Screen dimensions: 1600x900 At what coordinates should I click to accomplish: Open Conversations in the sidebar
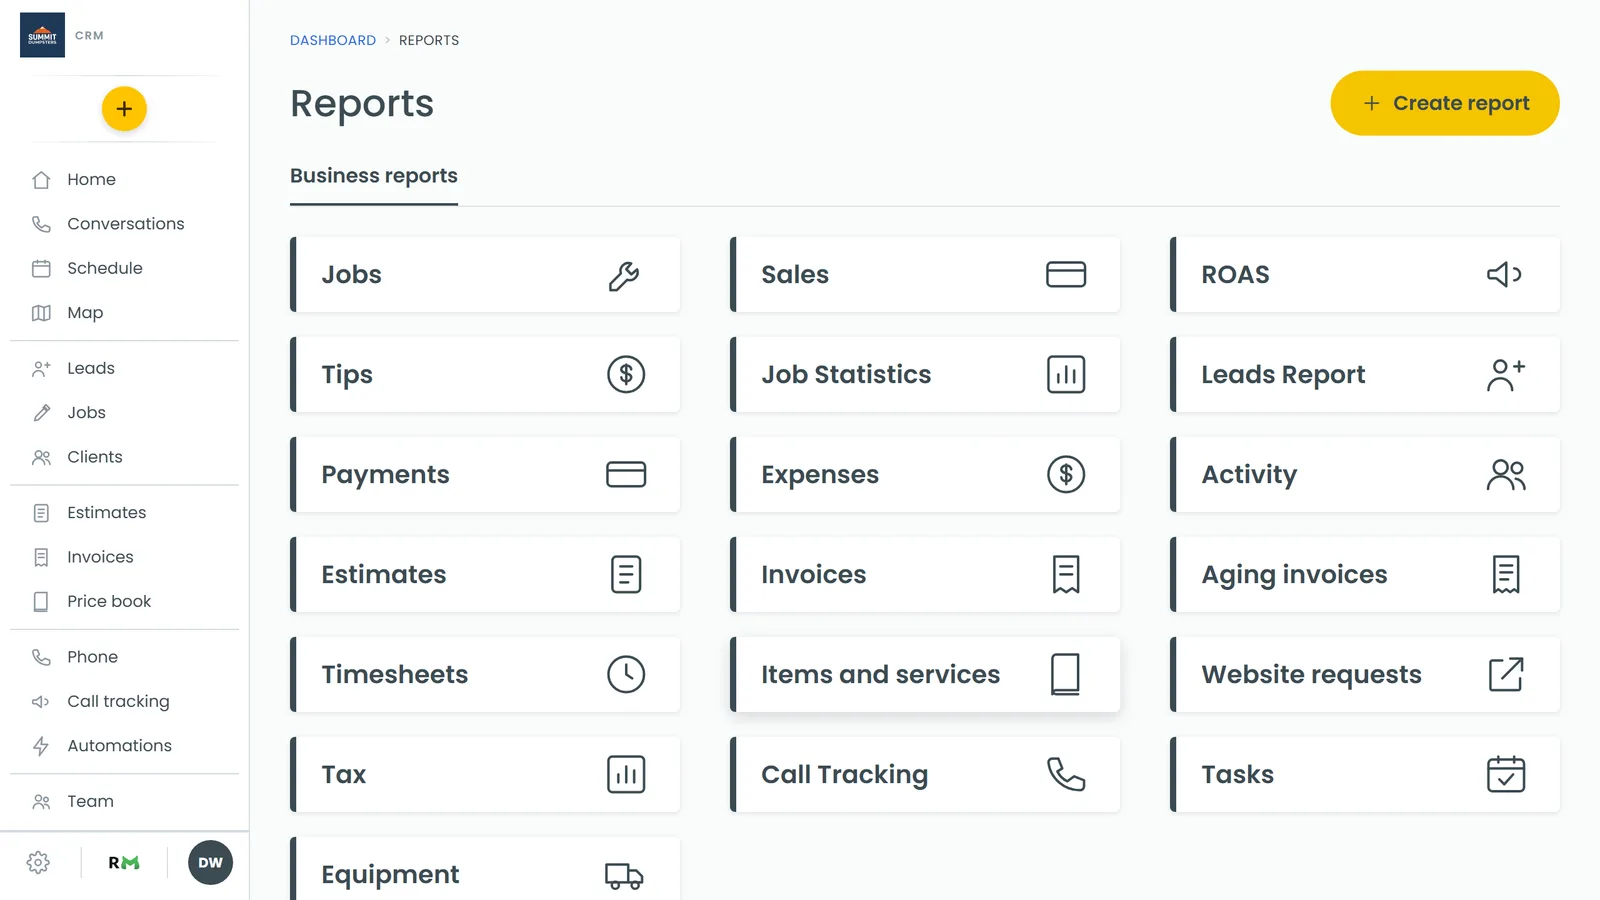(x=124, y=224)
